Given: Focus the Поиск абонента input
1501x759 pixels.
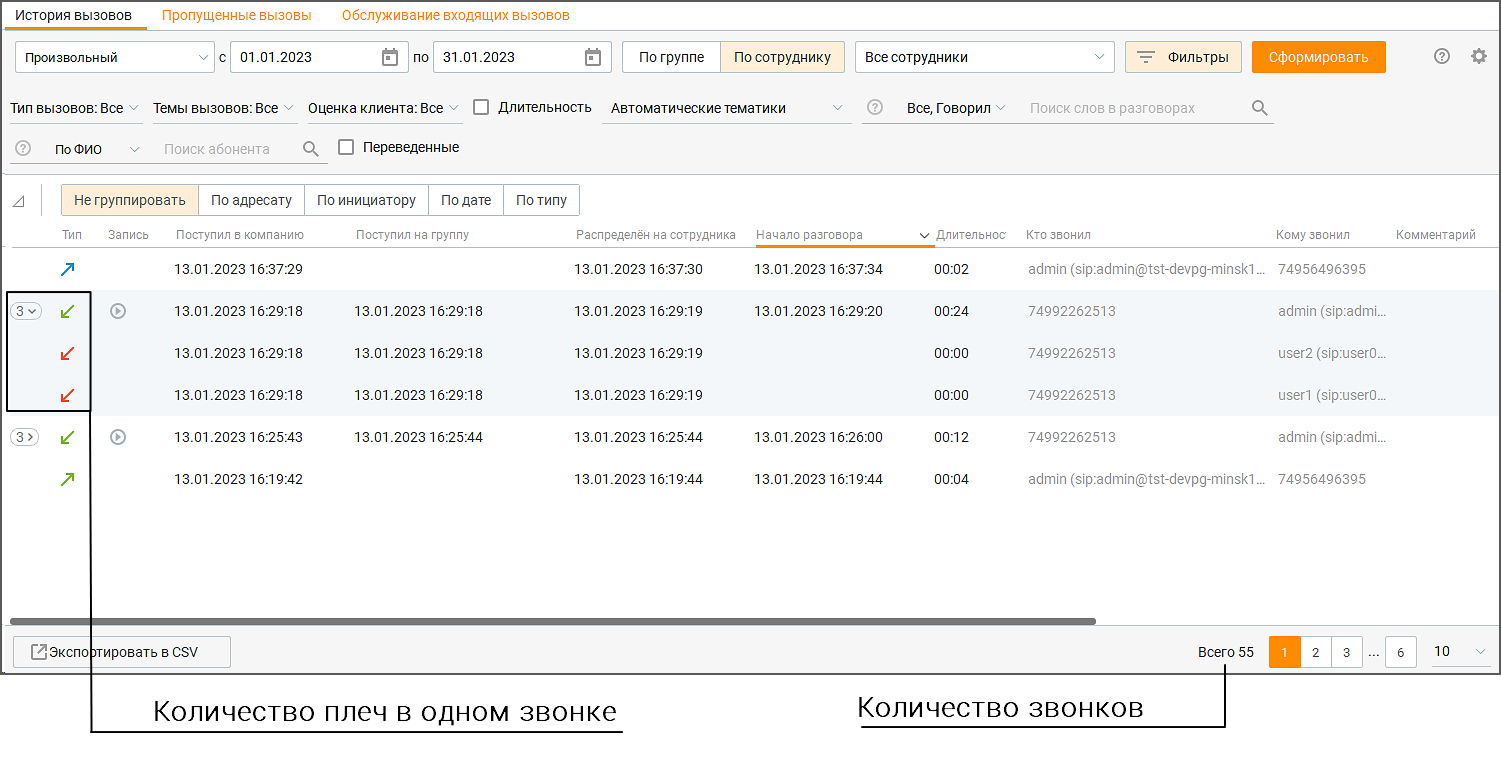Looking at the screenshot, I should (x=229, y=149).
